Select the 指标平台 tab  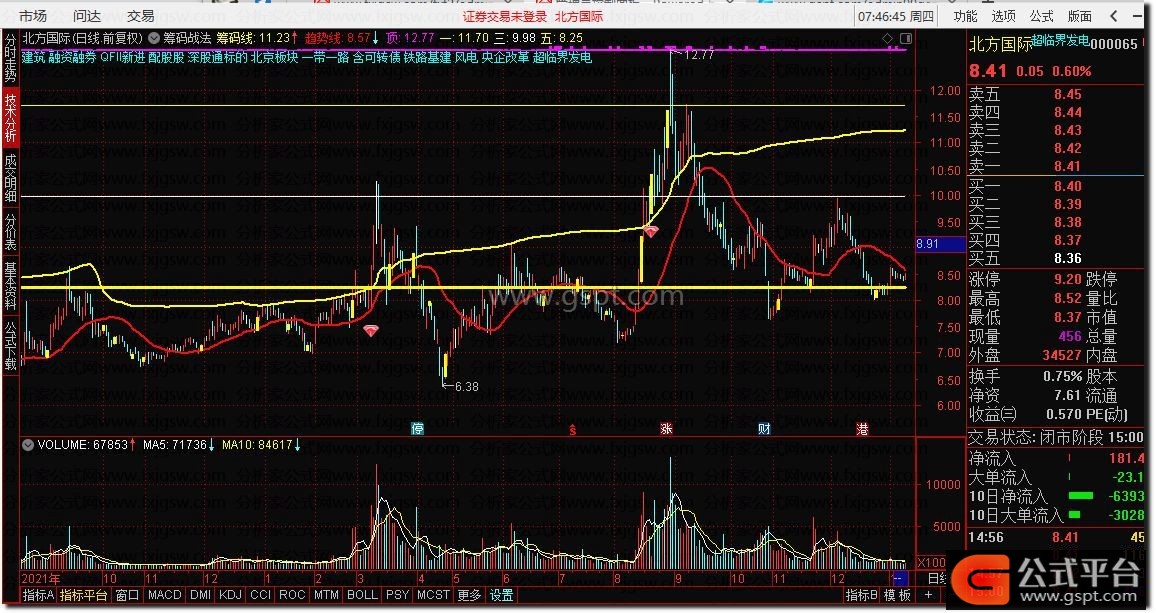pos(84,595)
